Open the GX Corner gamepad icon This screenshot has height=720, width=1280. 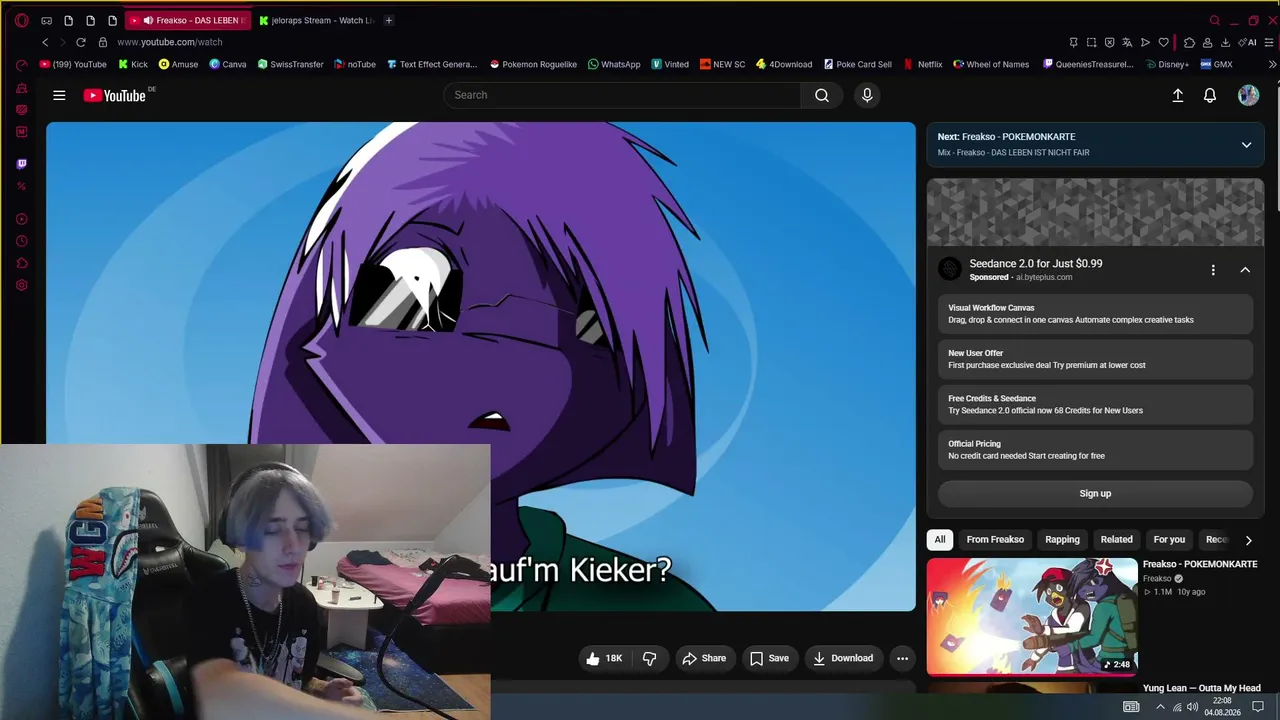pyautogui.click(x=47, y=20)
